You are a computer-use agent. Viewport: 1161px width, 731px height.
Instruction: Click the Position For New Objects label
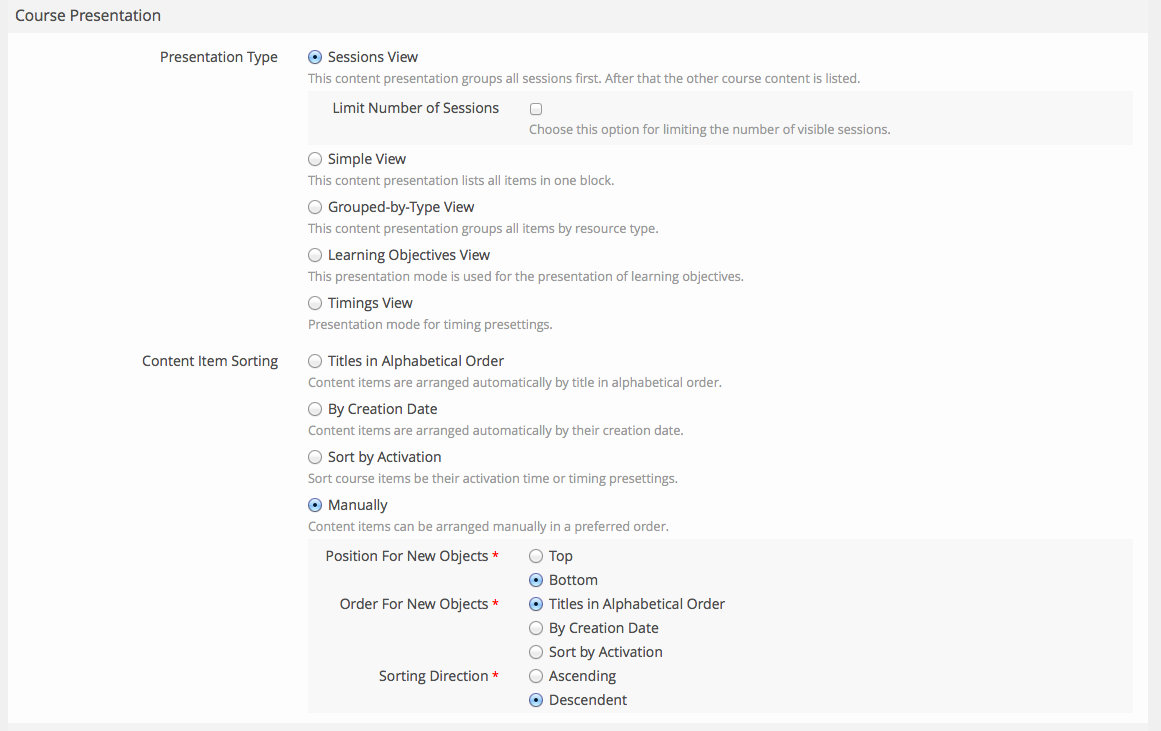tap(407, 556)
